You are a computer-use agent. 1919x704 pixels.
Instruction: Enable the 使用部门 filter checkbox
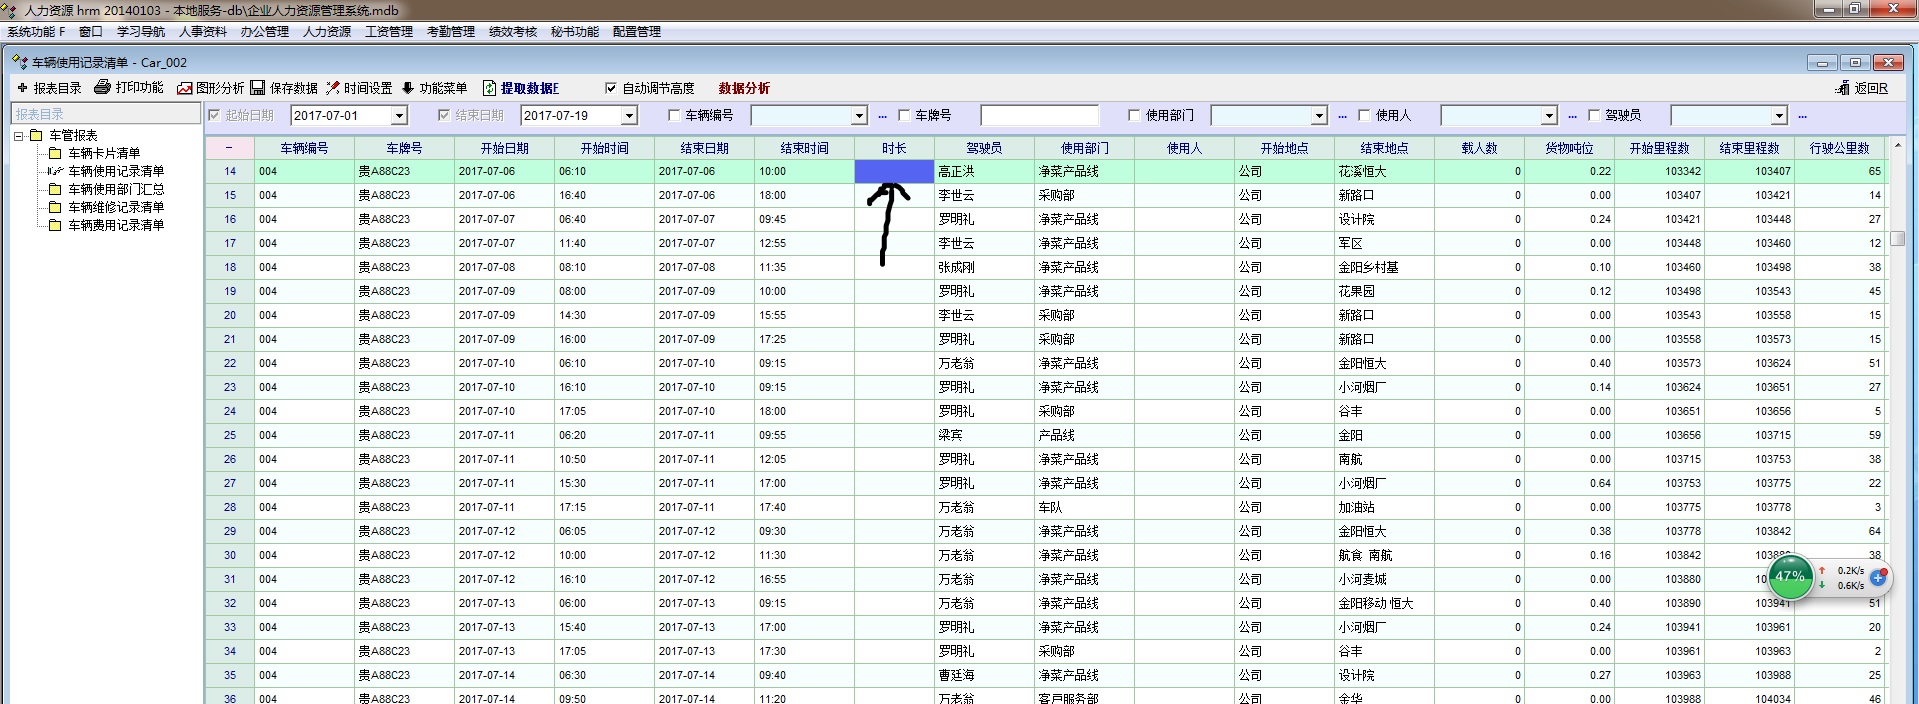click(x=1134, y=116)
